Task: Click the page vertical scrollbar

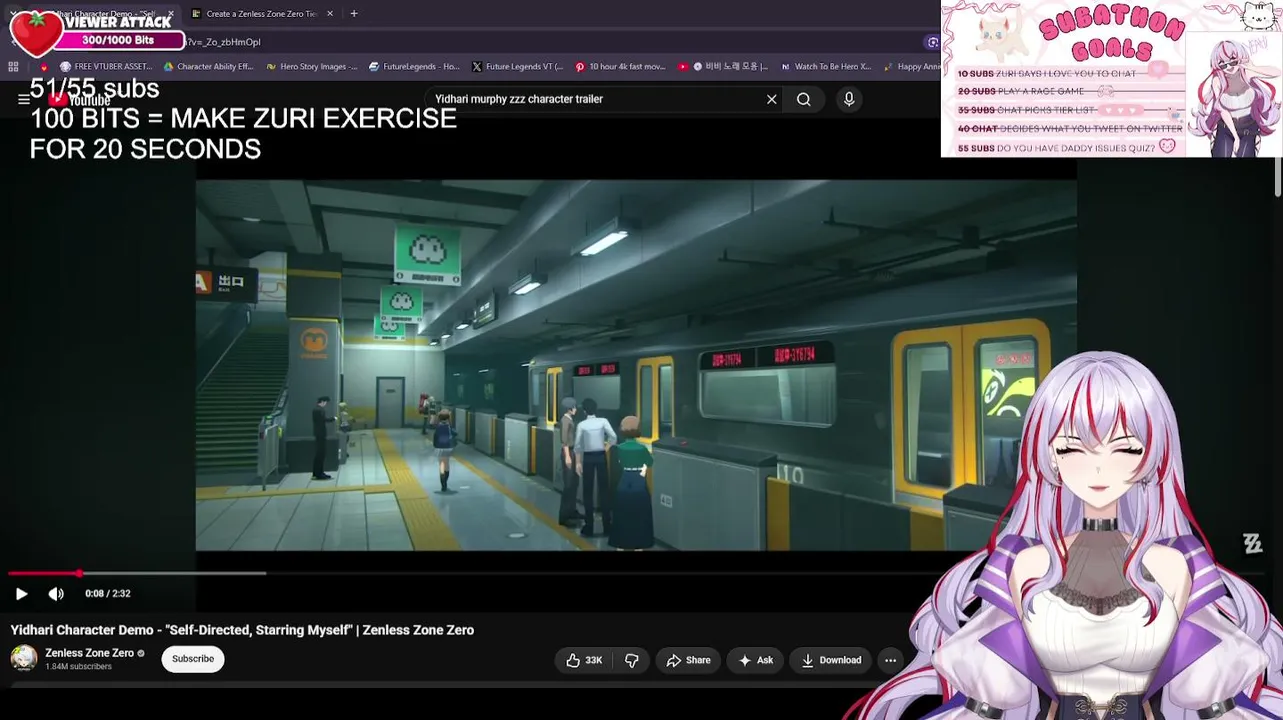Action: [1278, 177]
